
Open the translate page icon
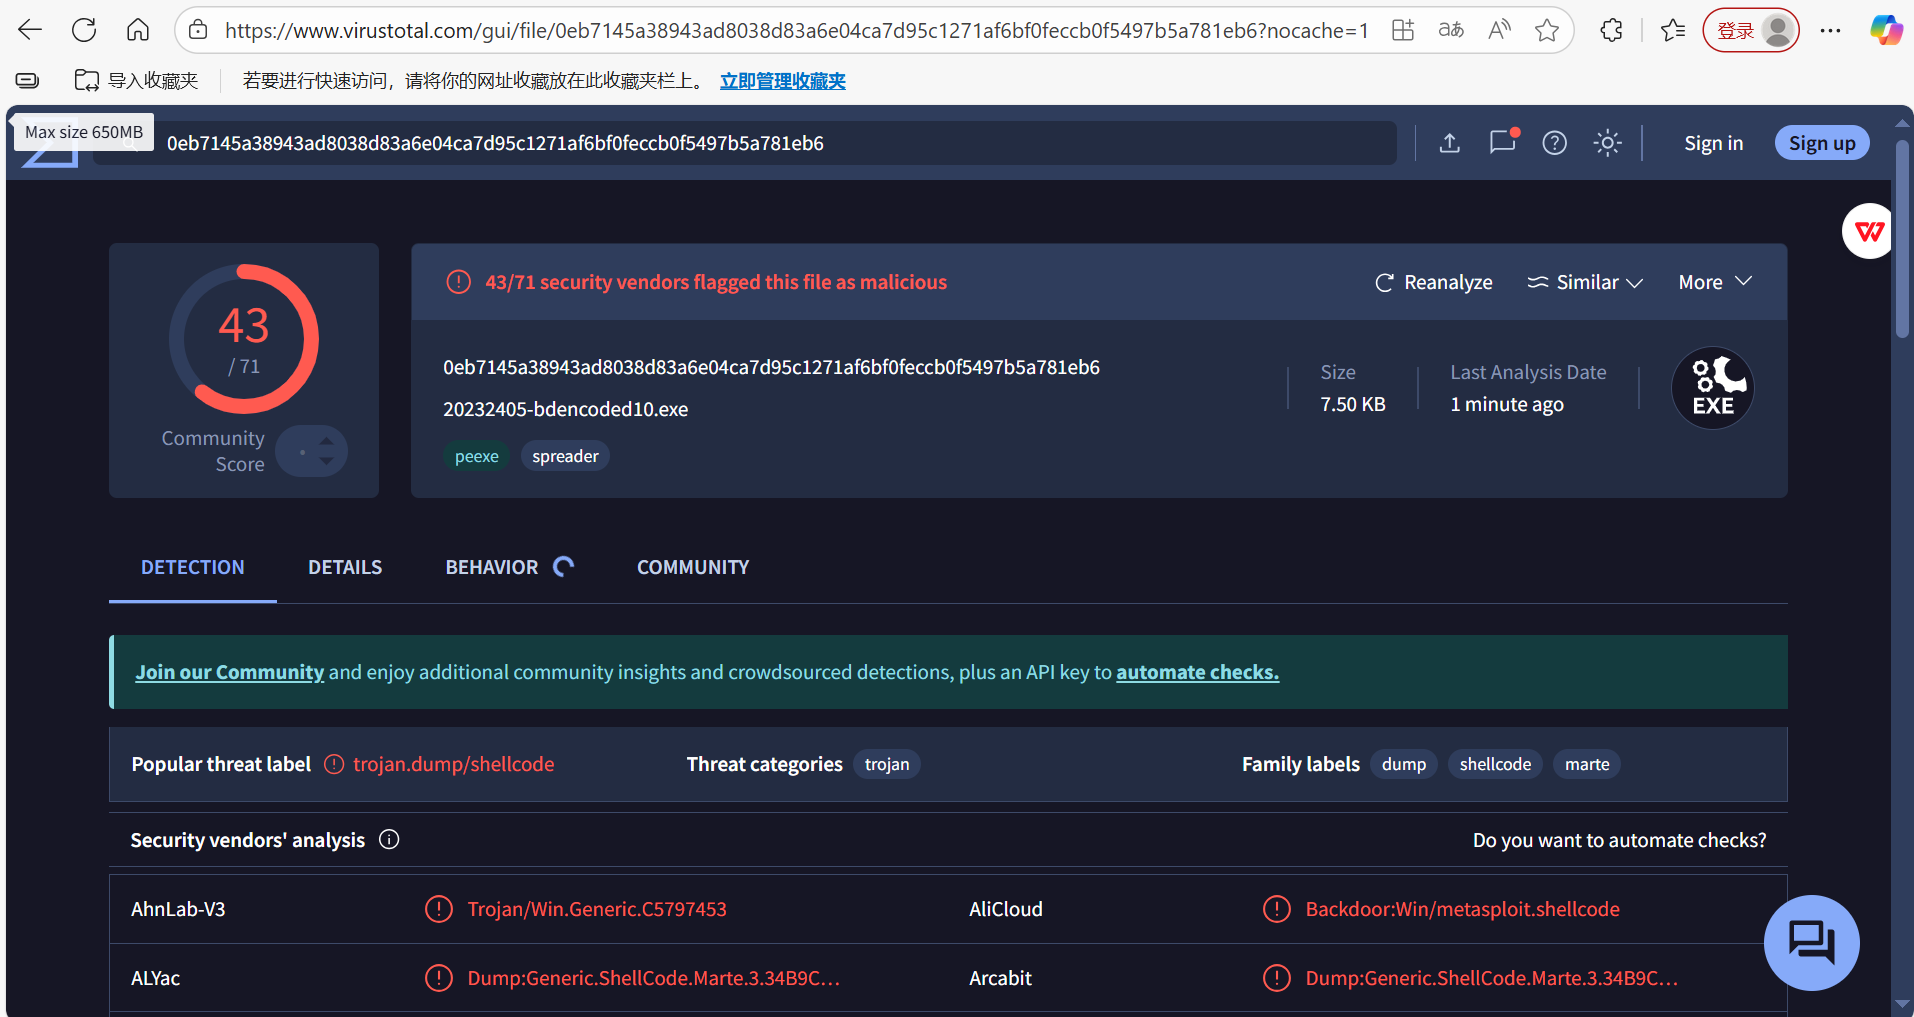click(1451, 30)
